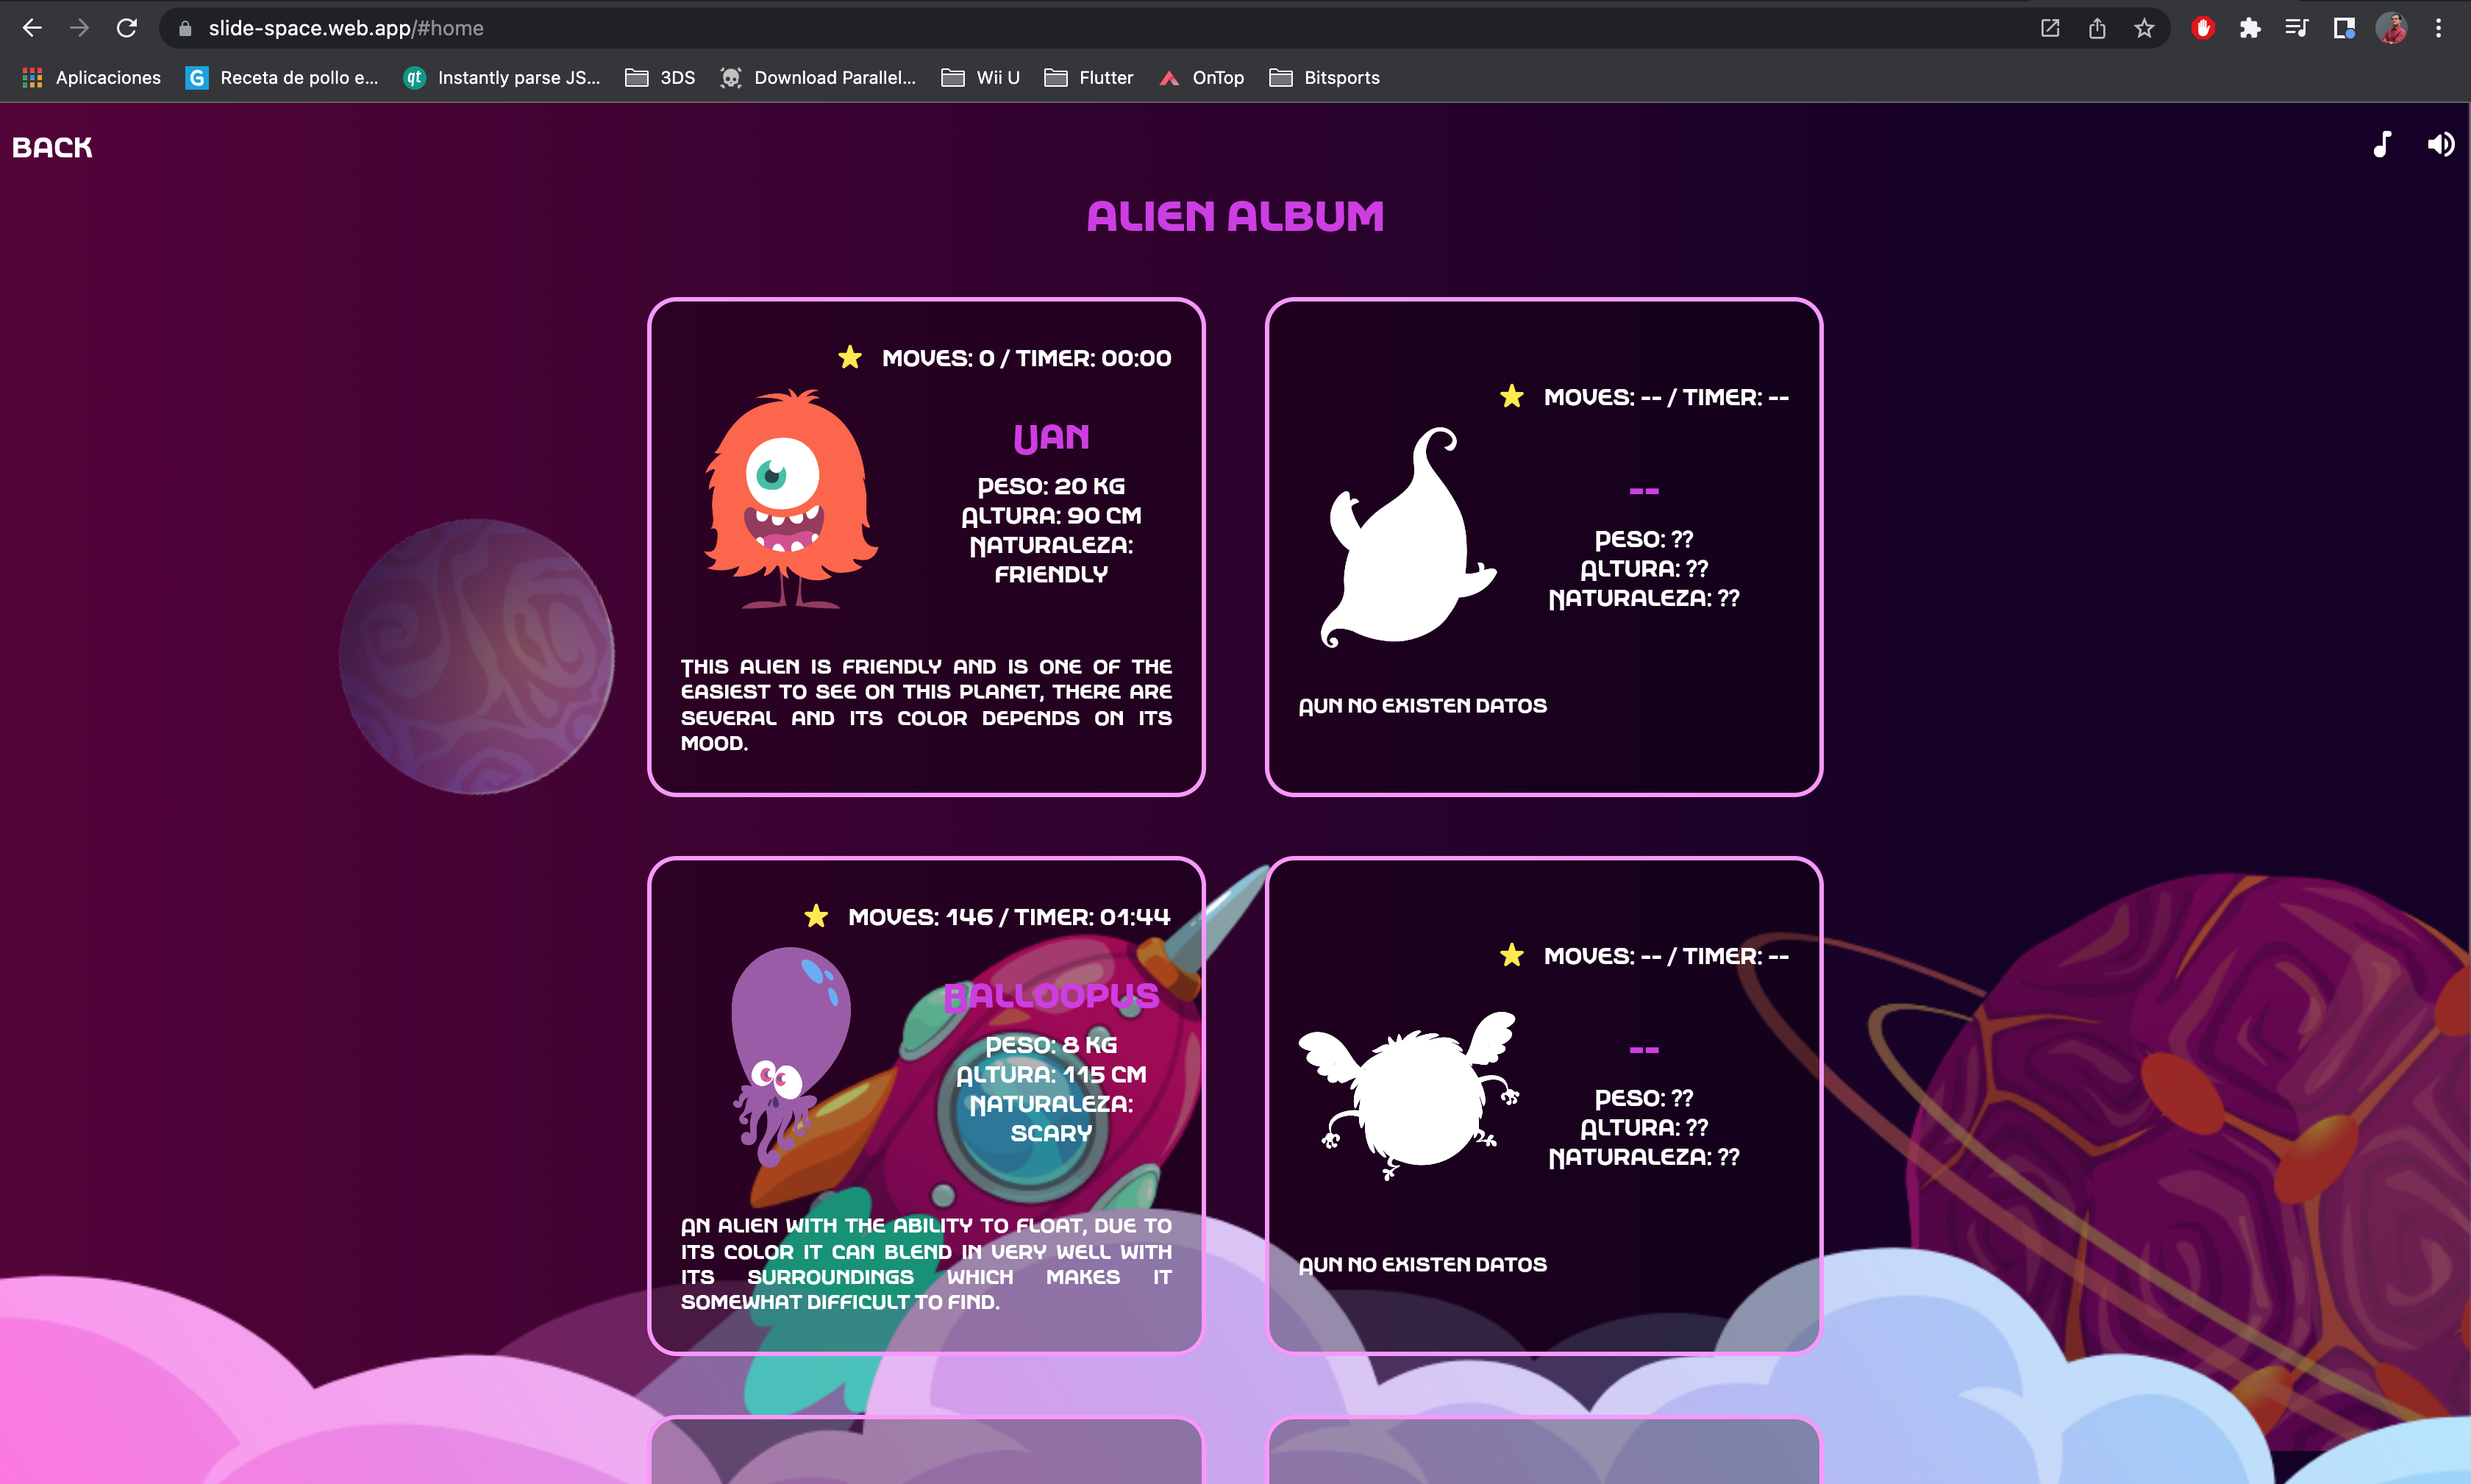Open the red ad blocker extension icon
The image size is (2471, 1484).
pos(2202,28)
